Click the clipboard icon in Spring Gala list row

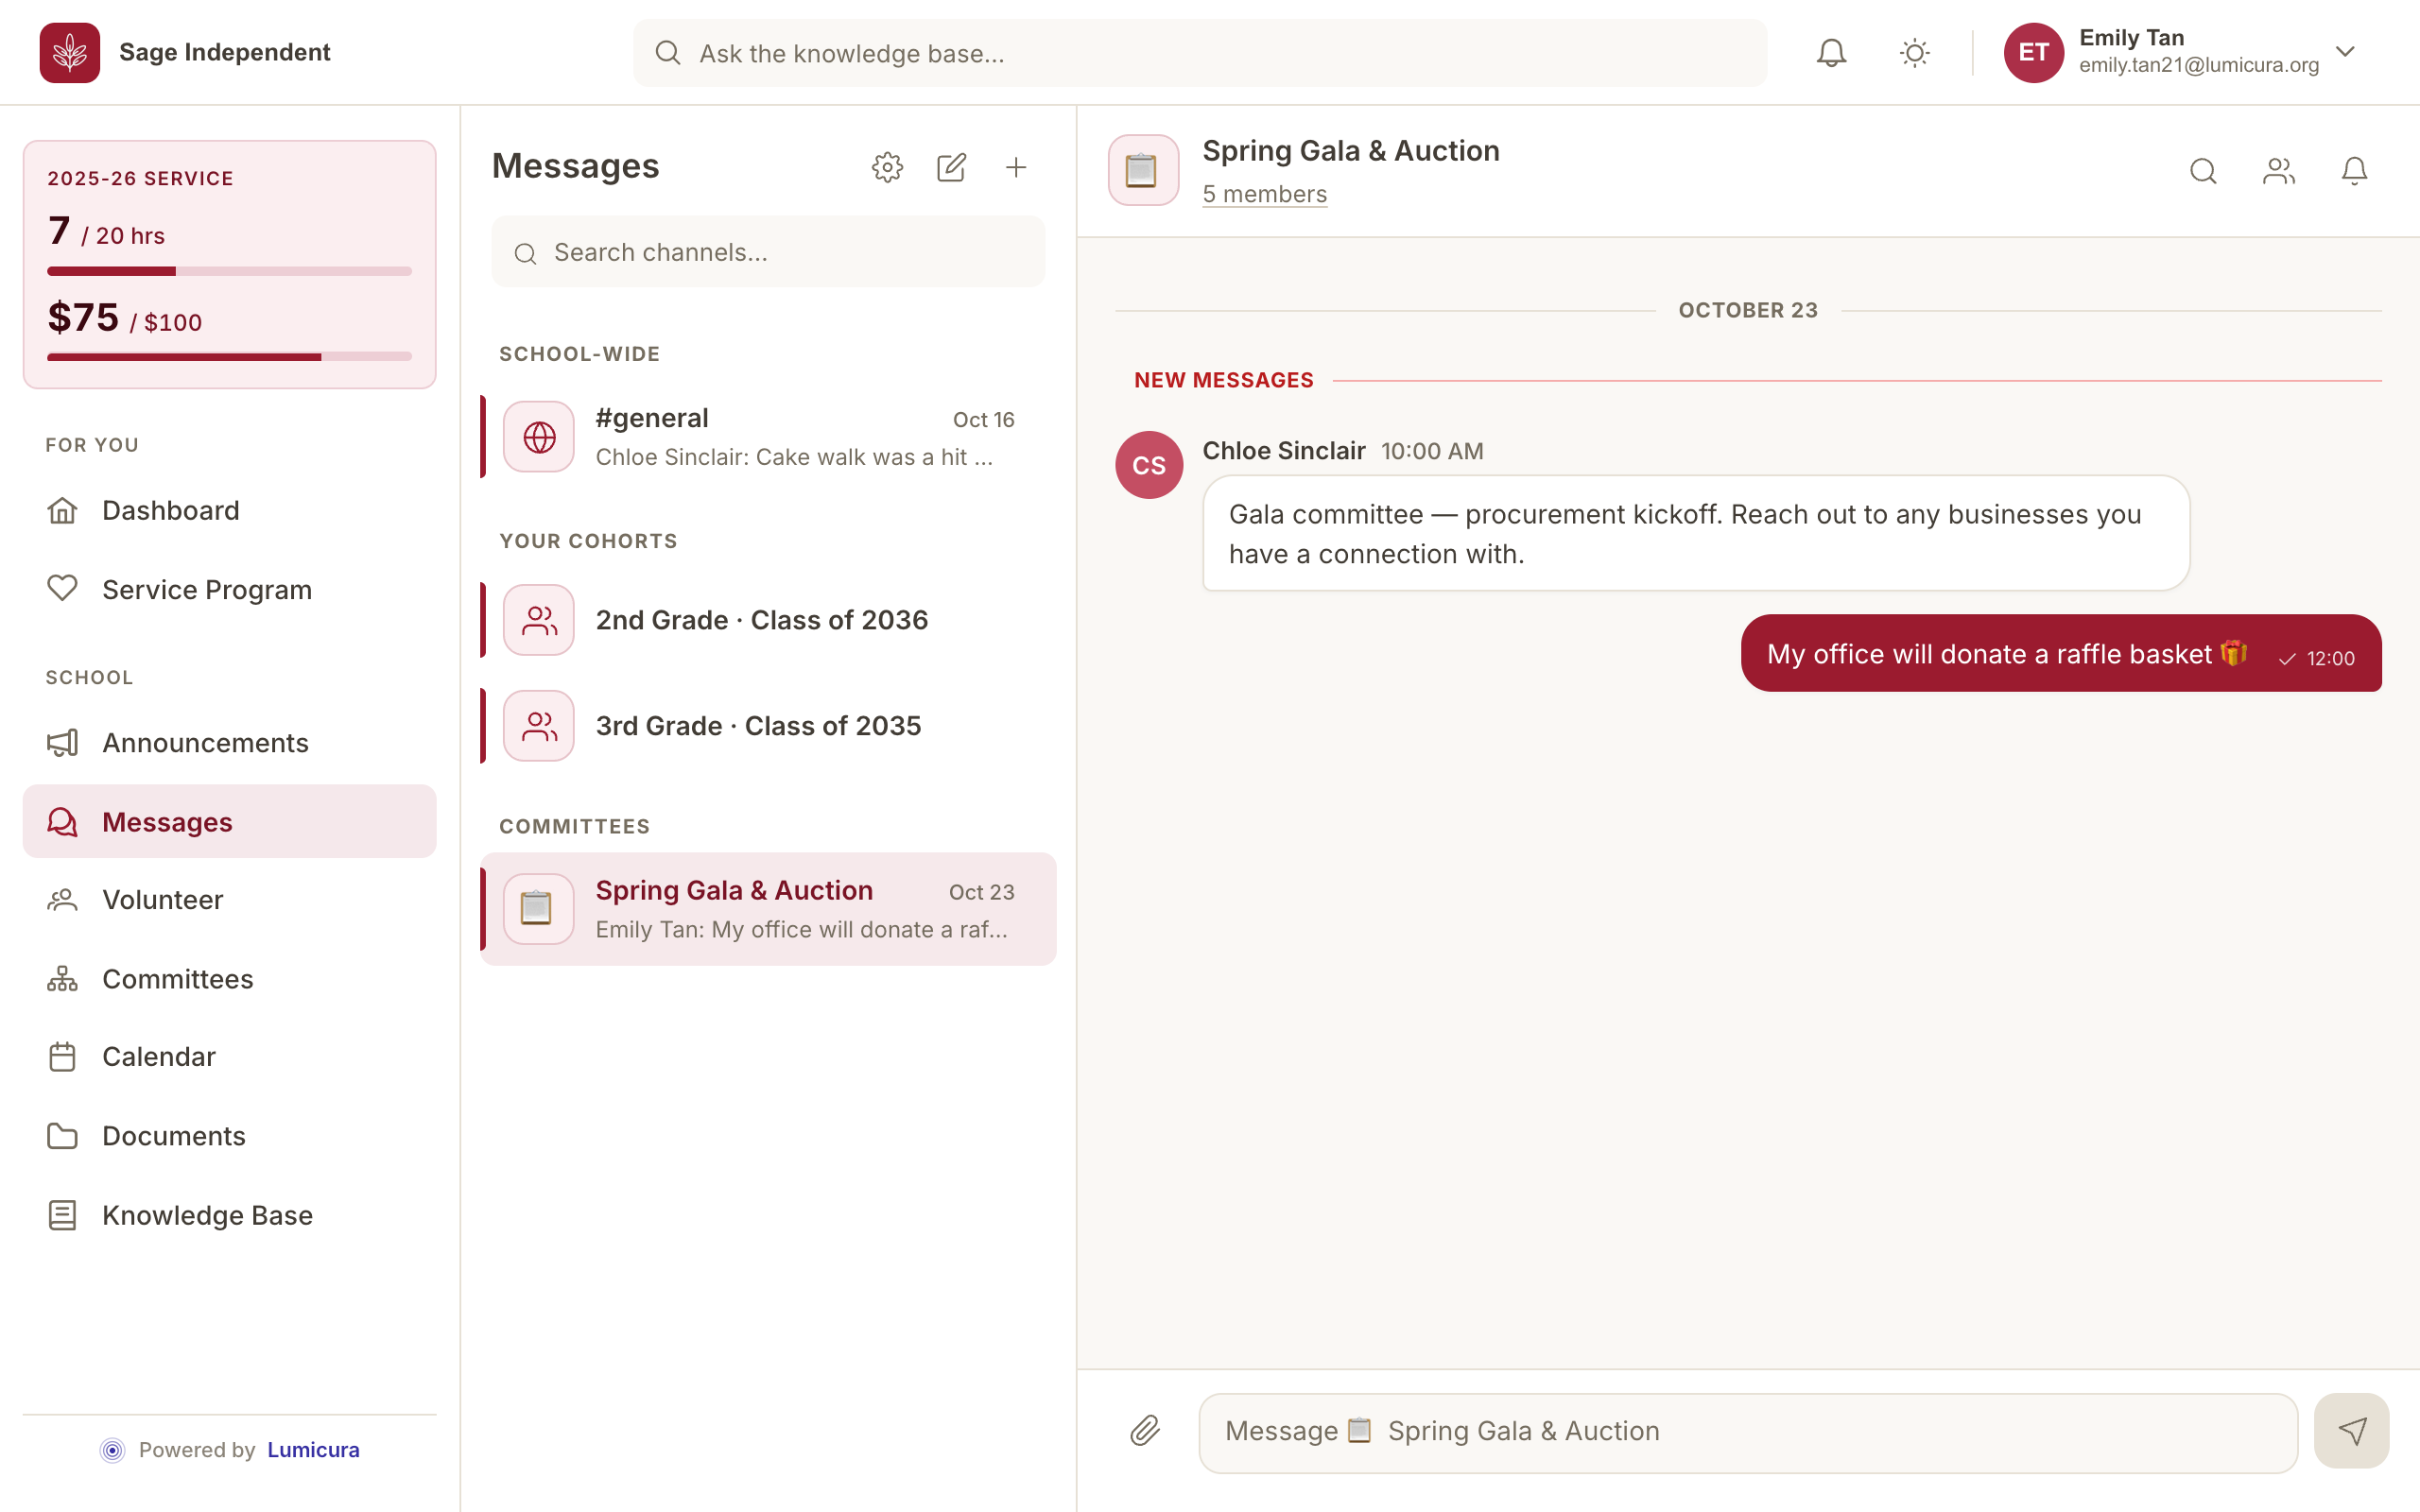click(x=539, y=908)
